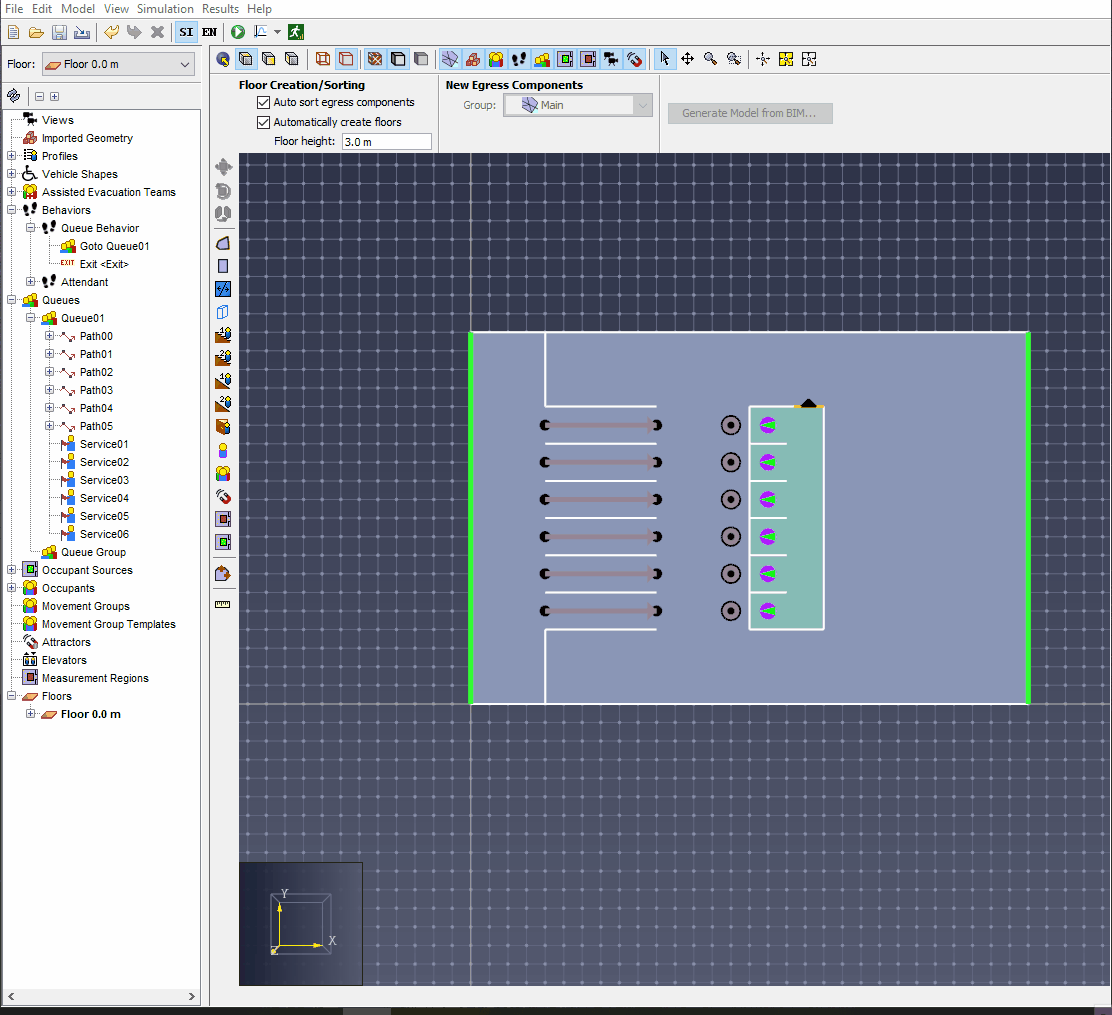Select the add occupant tool

pos(223,450)
